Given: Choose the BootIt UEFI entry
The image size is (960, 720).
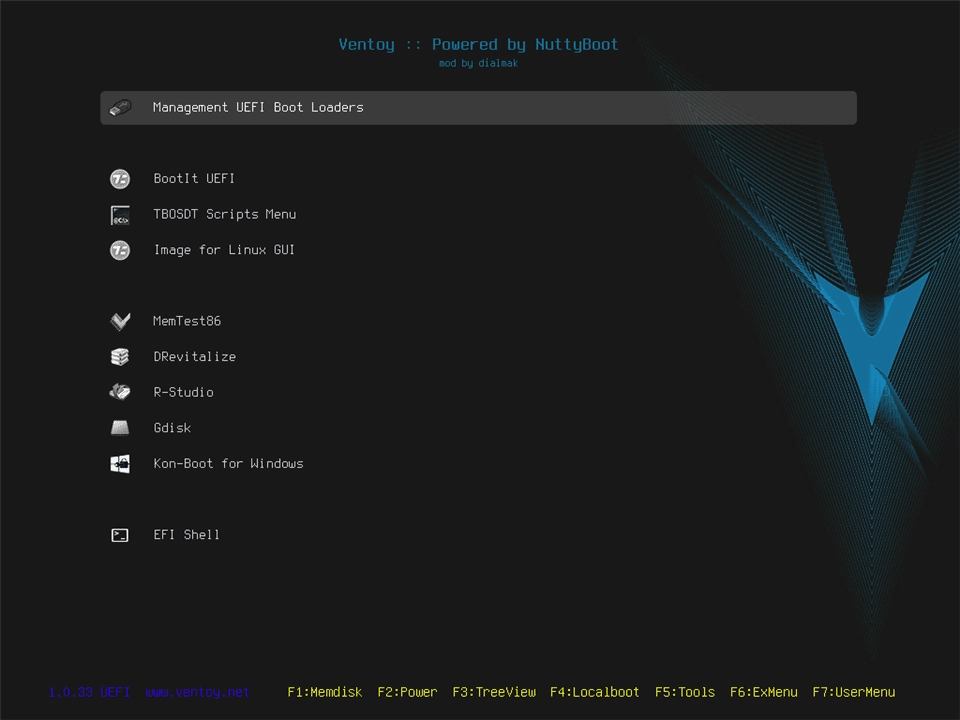Looking at the screenshot, I should click(194, 179).
